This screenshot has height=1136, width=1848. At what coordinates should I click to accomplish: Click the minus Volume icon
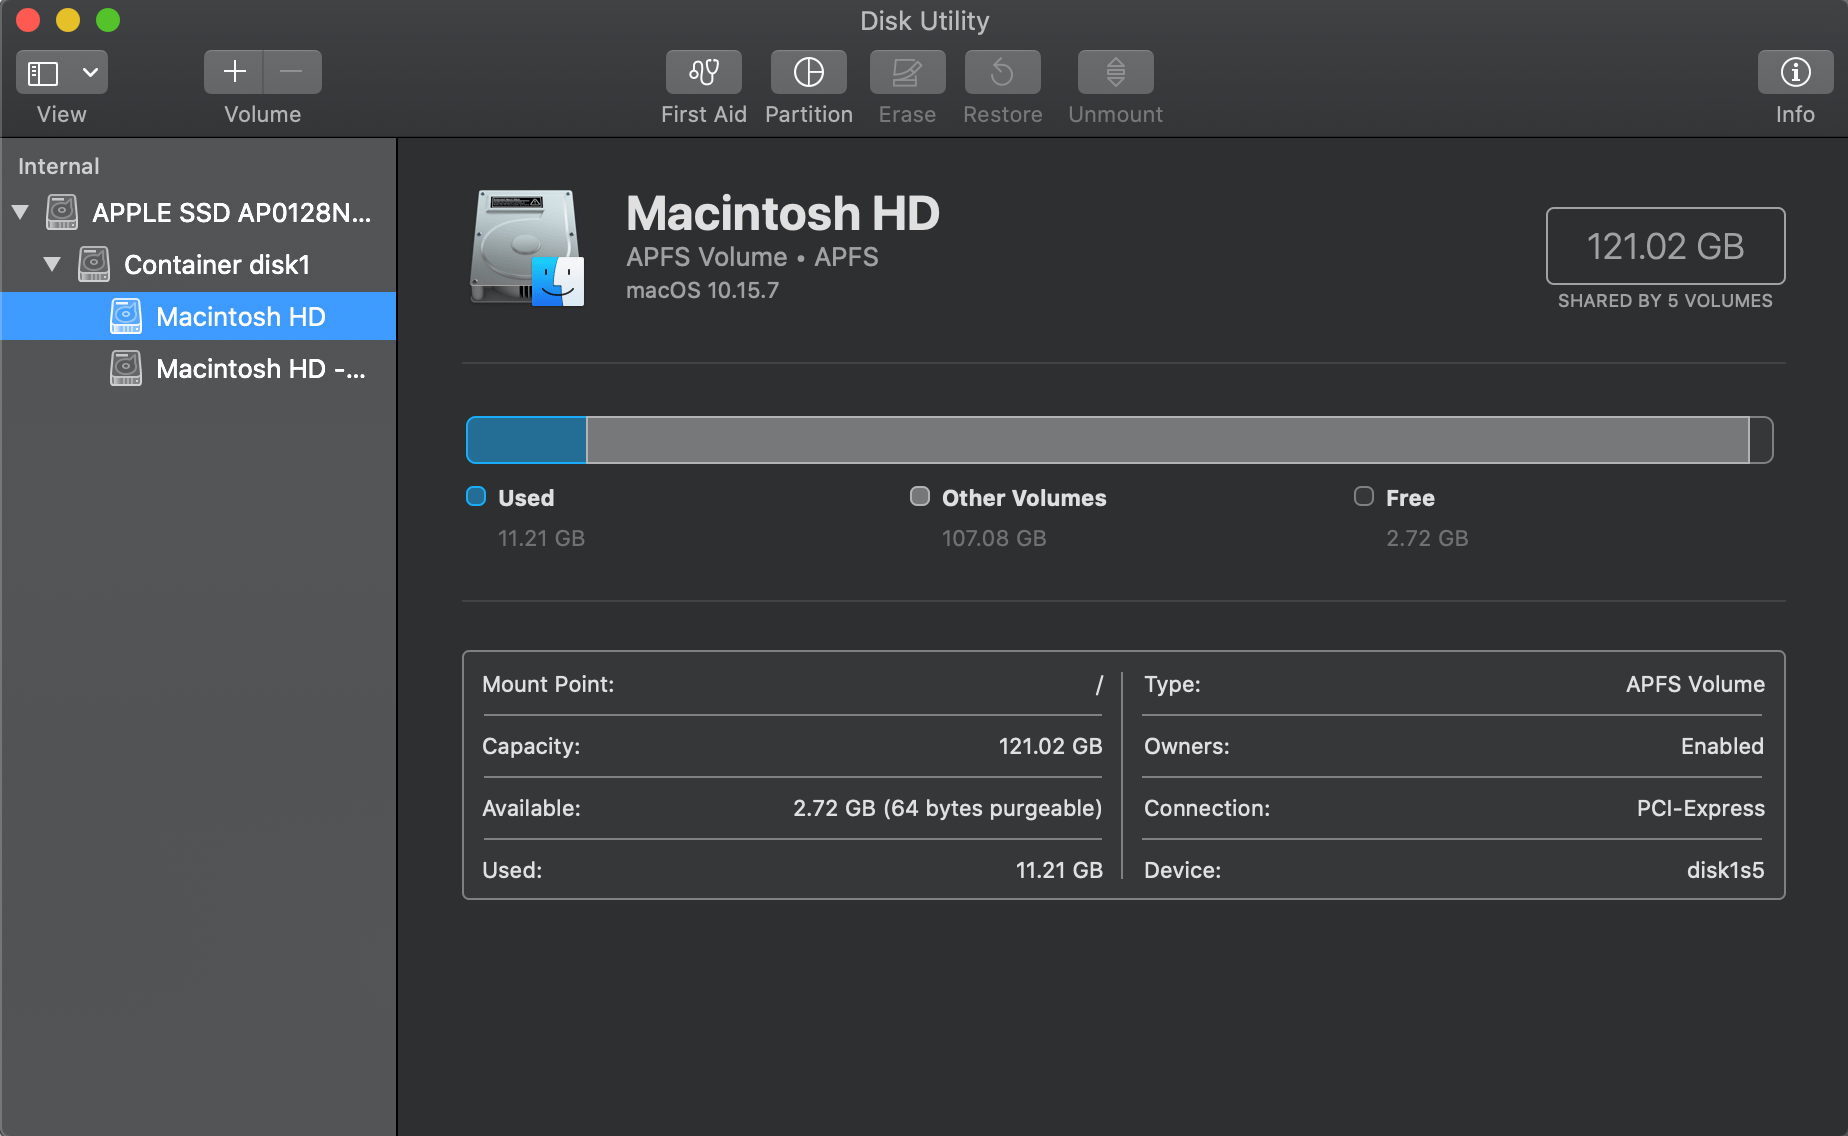pyautogui.click(x=291, y=71)
